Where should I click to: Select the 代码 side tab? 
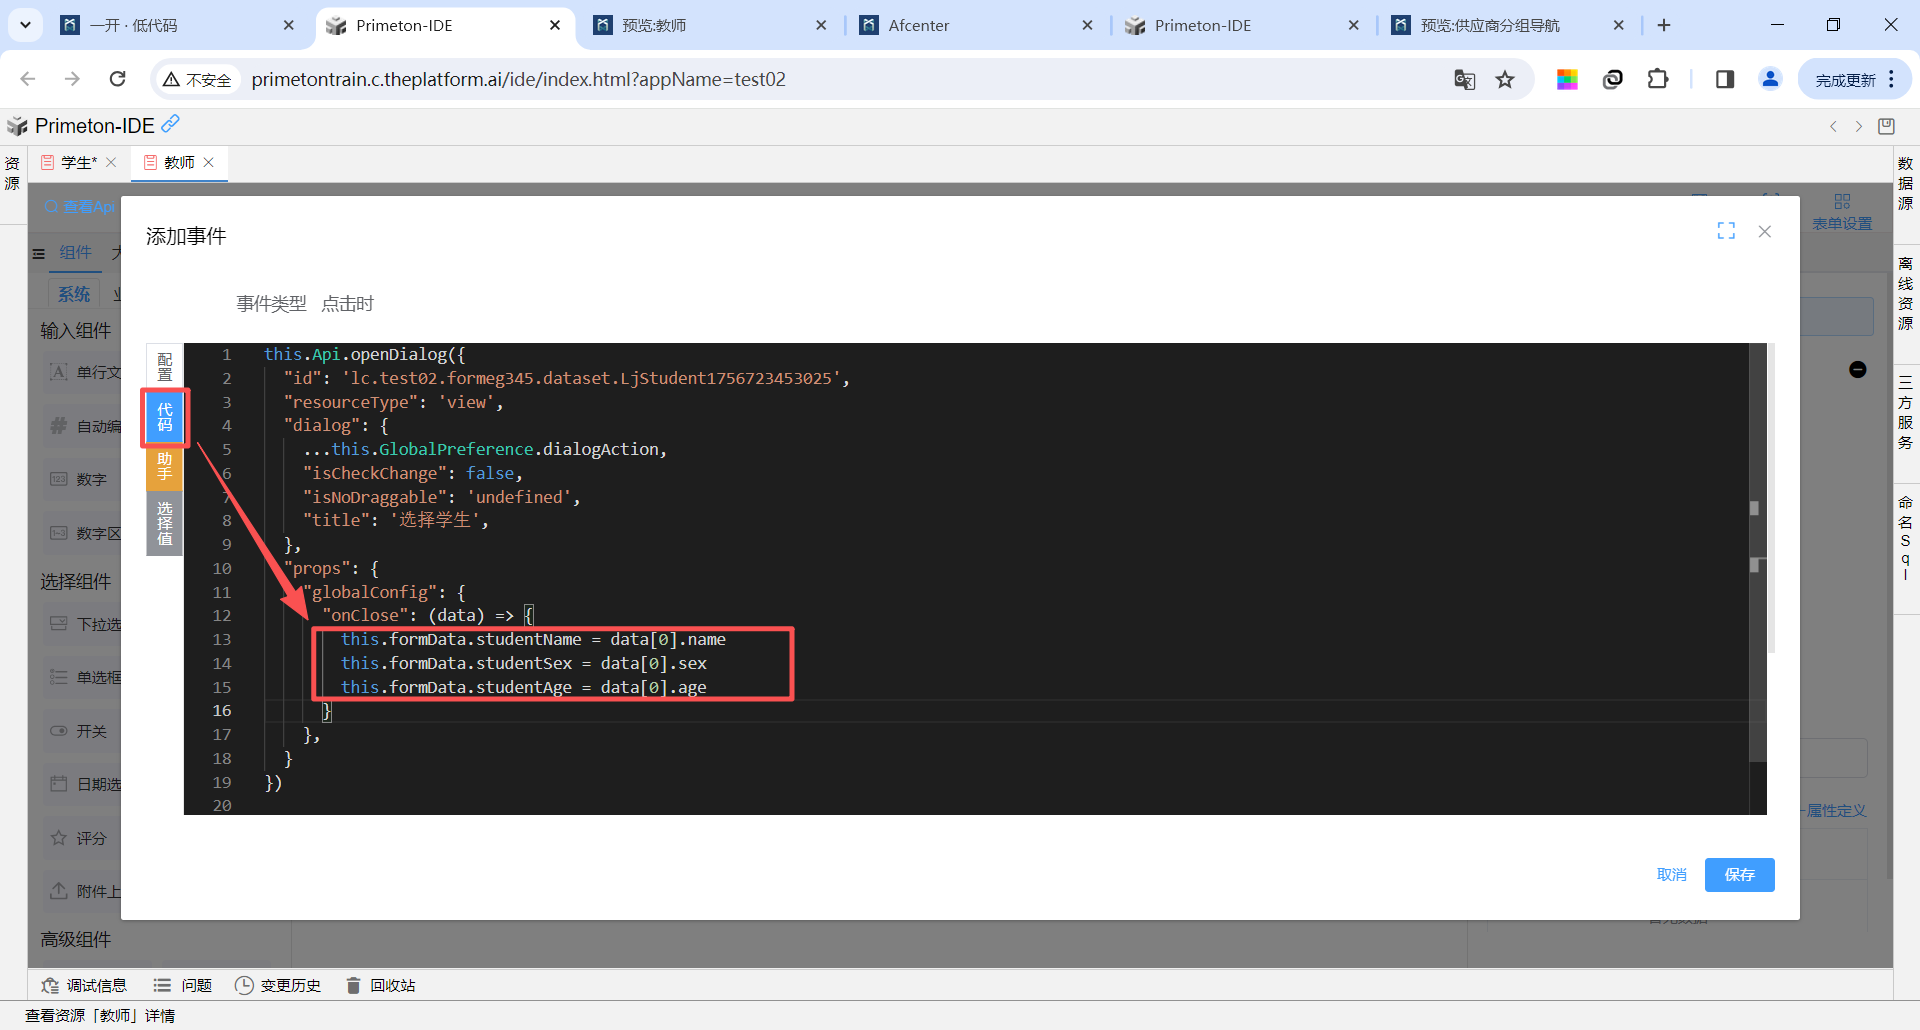165,417
